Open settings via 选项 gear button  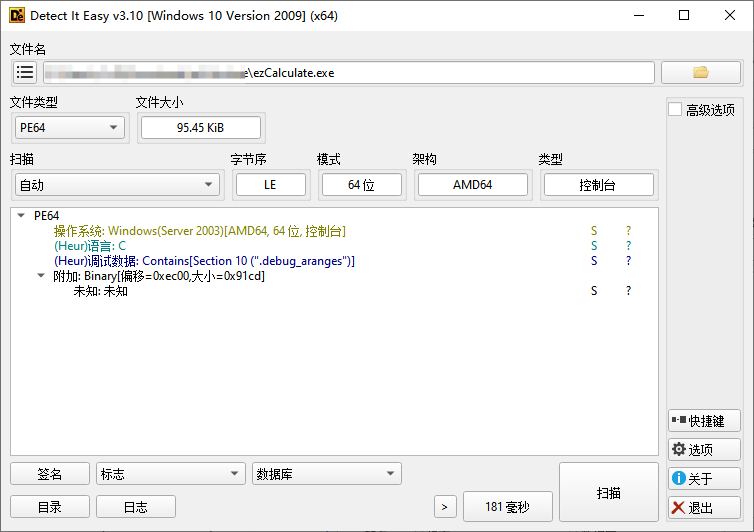tap(704, 450)
